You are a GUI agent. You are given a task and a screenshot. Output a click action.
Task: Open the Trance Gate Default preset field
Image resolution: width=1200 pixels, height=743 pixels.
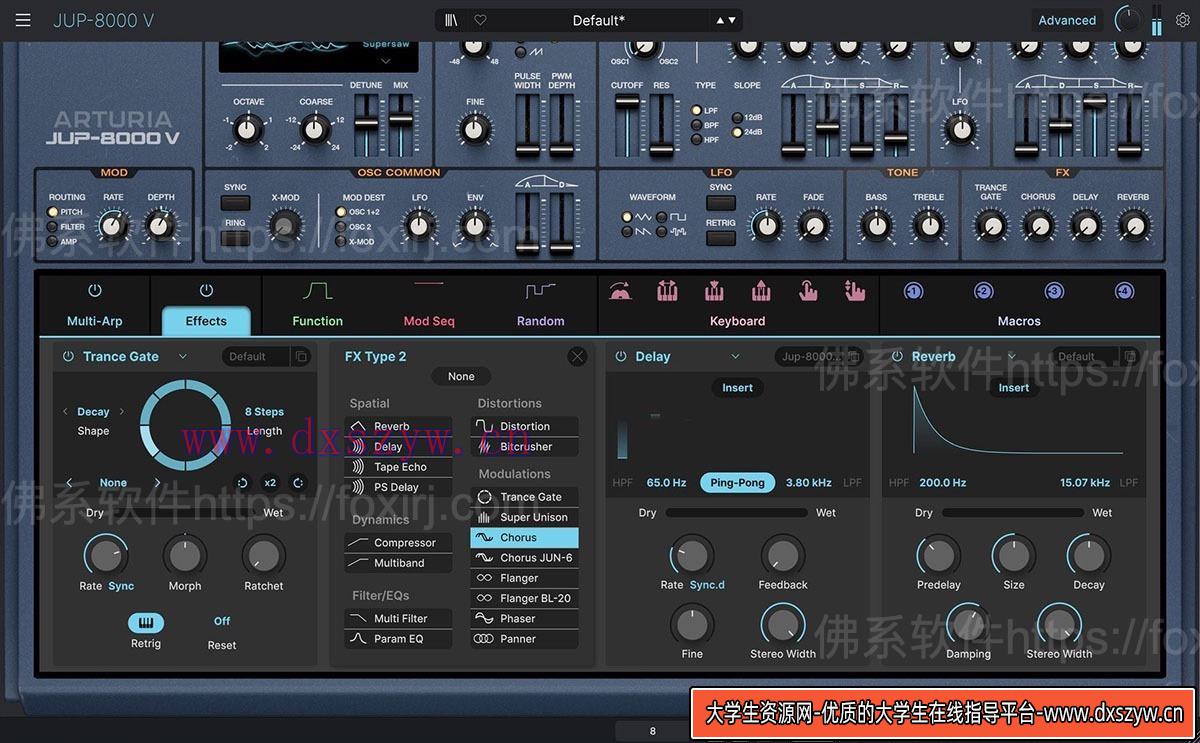pos(256,356)
